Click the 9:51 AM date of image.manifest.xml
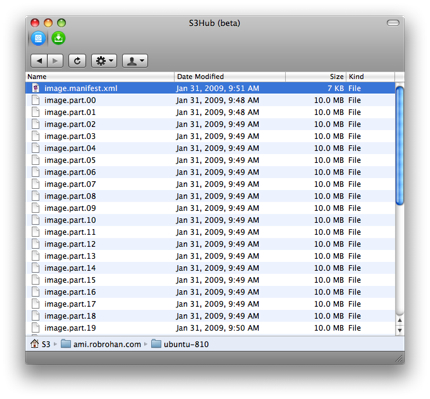Image resolution: width=430 pixels, height=399 pixels. point(218,88)
